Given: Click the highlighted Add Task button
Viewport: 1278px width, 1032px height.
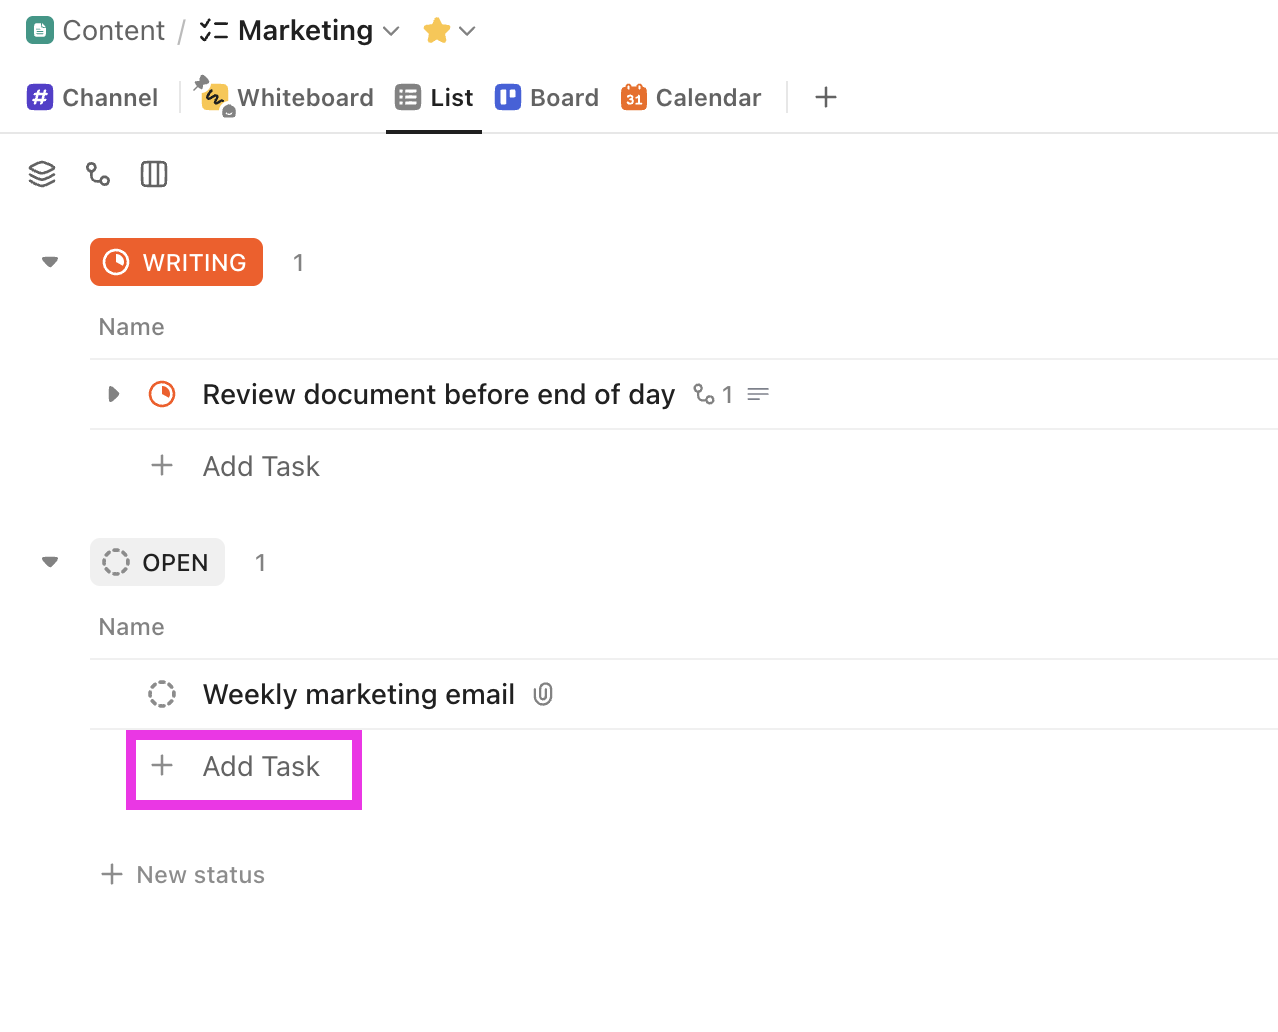Looking at the screenshot, I should (244, 767).
